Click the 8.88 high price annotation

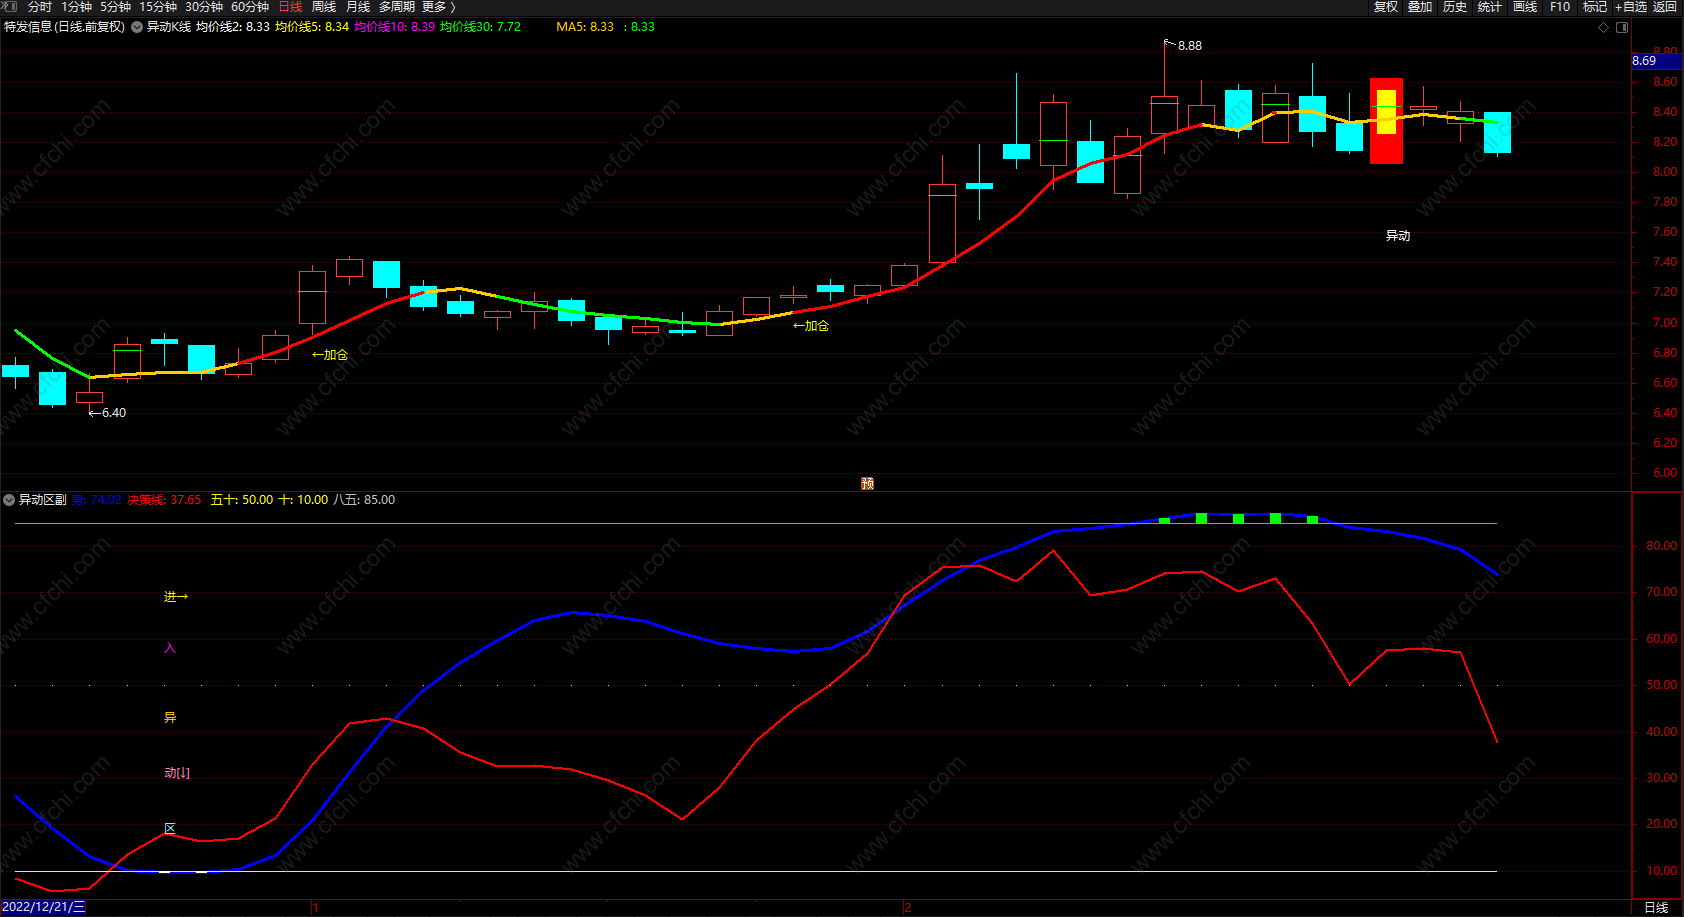[1189, 46]
